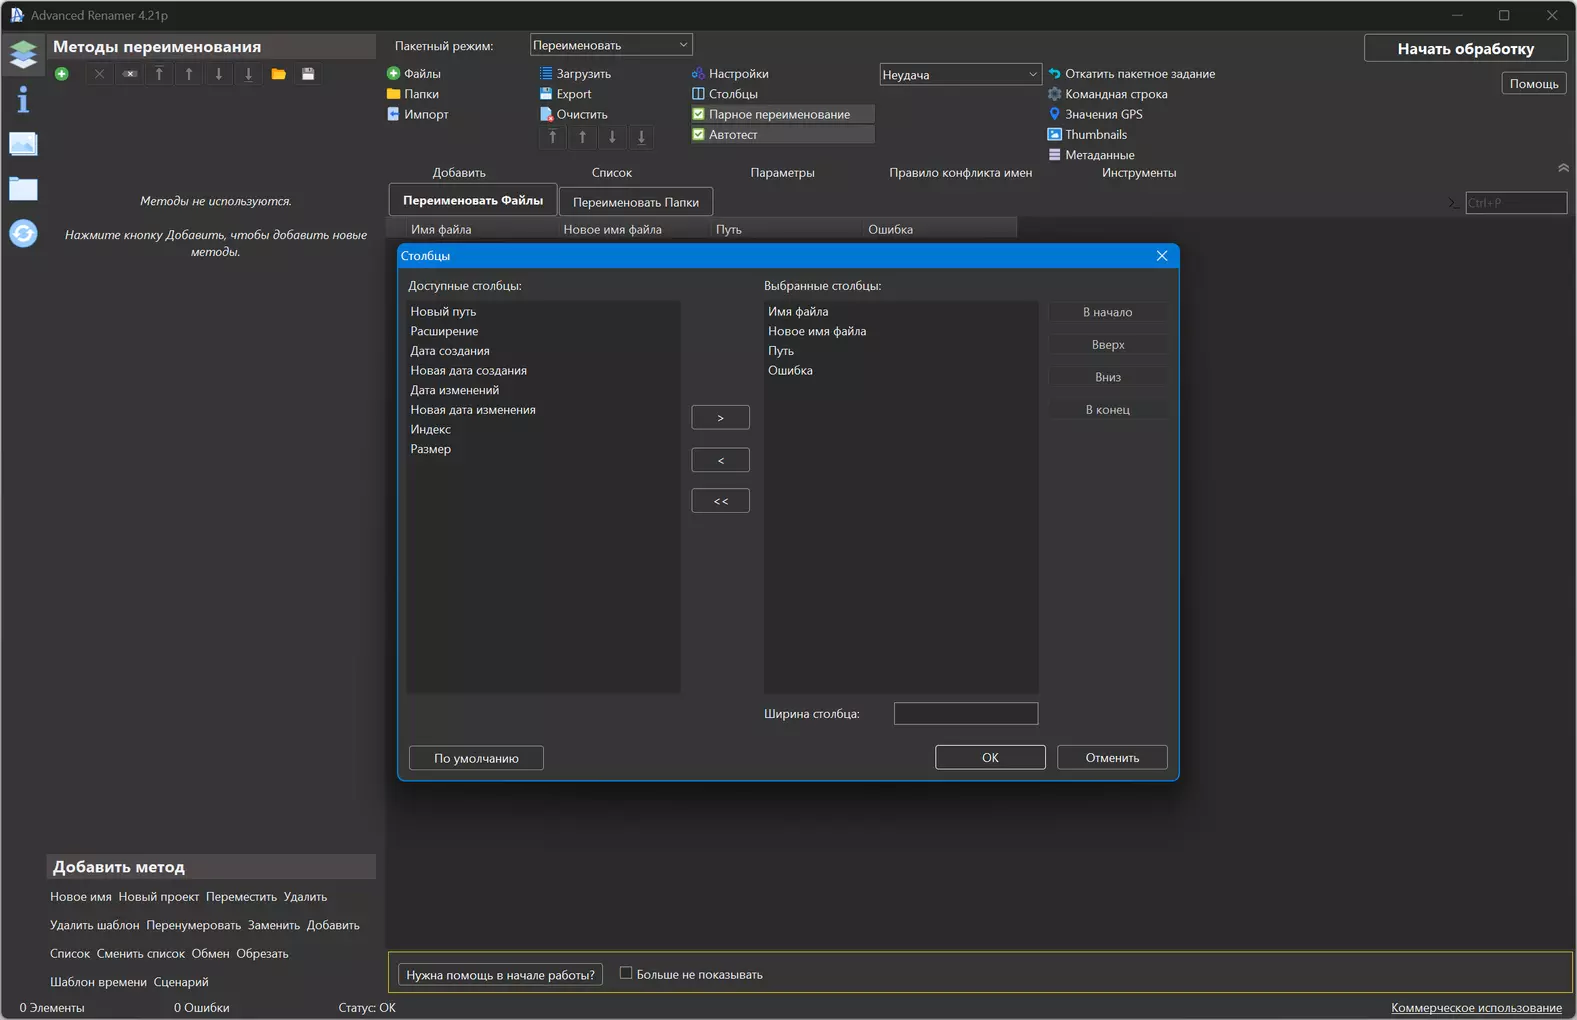The width and height of the screenshot is (1577, 1020).
Task: Click move-method-up arrow in methods toolbar
Action: point(189,74)
